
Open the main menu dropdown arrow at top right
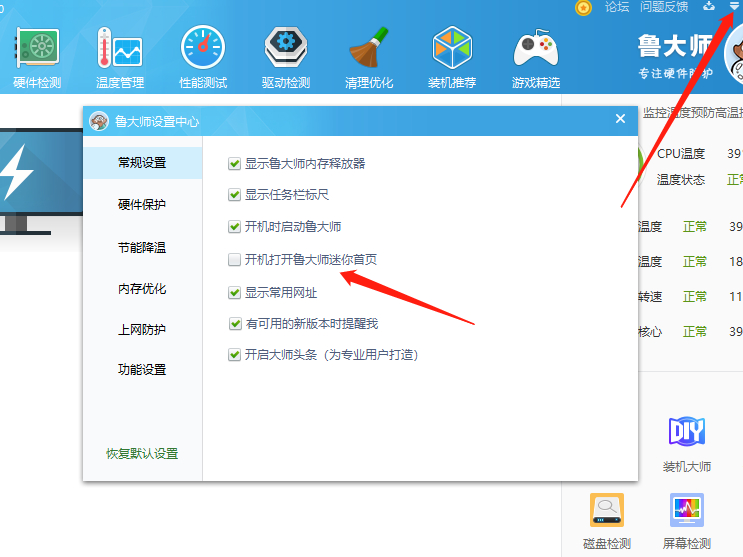(734, 6)
